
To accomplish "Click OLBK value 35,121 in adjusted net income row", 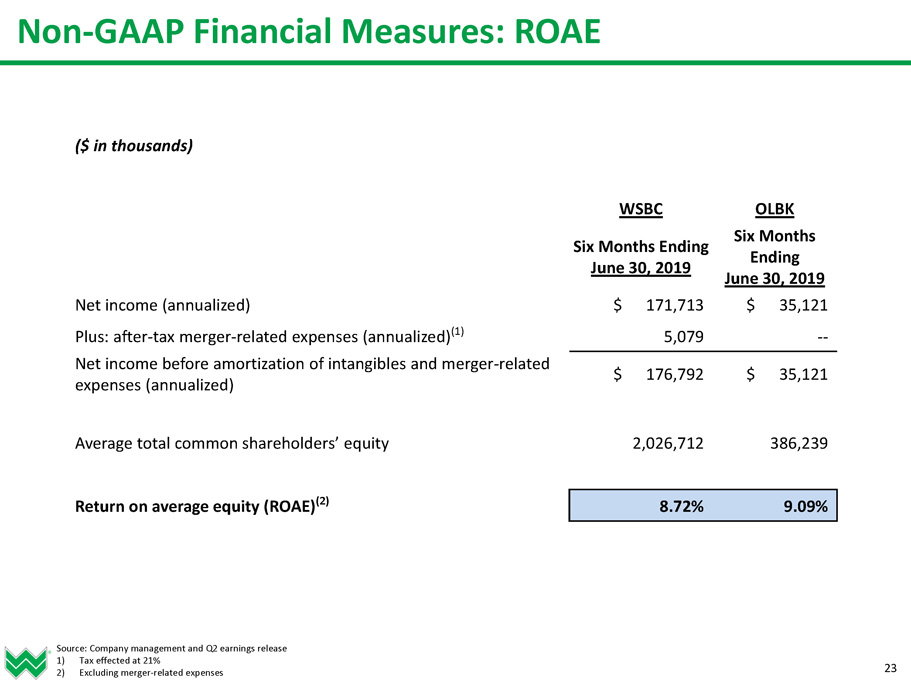I will [x=804, y=375].
